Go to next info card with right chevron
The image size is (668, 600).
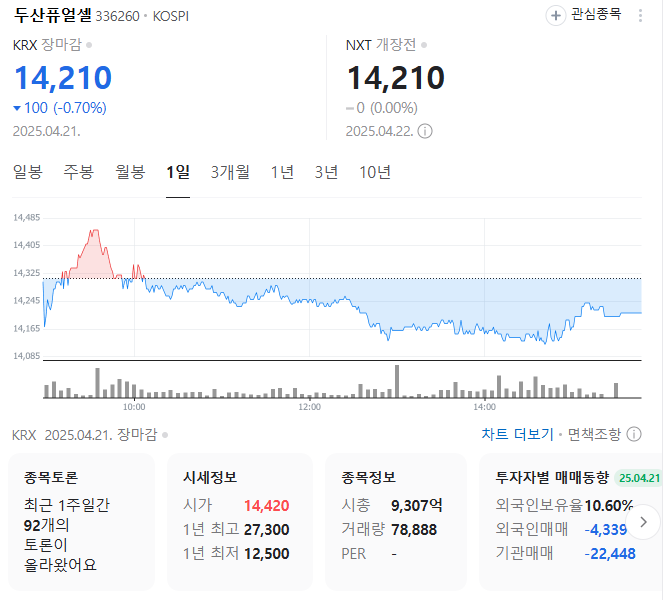click(x=643, y=522)
